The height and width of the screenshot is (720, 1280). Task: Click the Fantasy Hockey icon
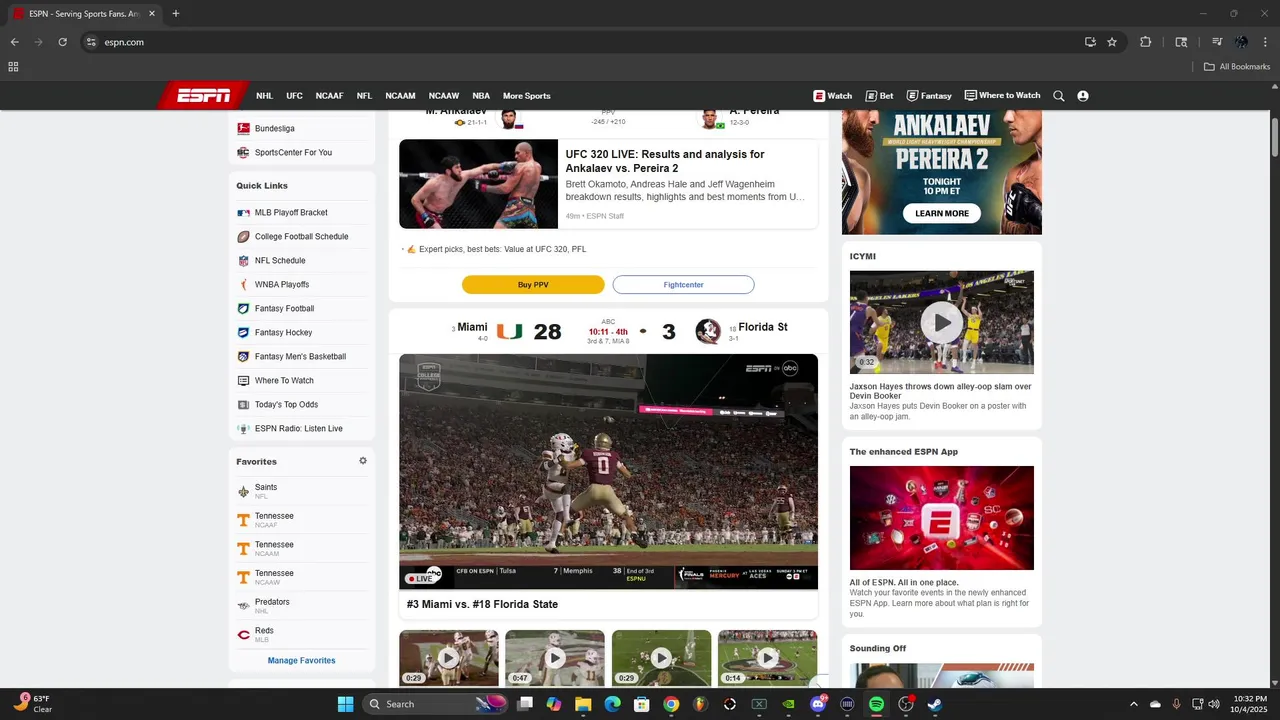coord(243,332)
